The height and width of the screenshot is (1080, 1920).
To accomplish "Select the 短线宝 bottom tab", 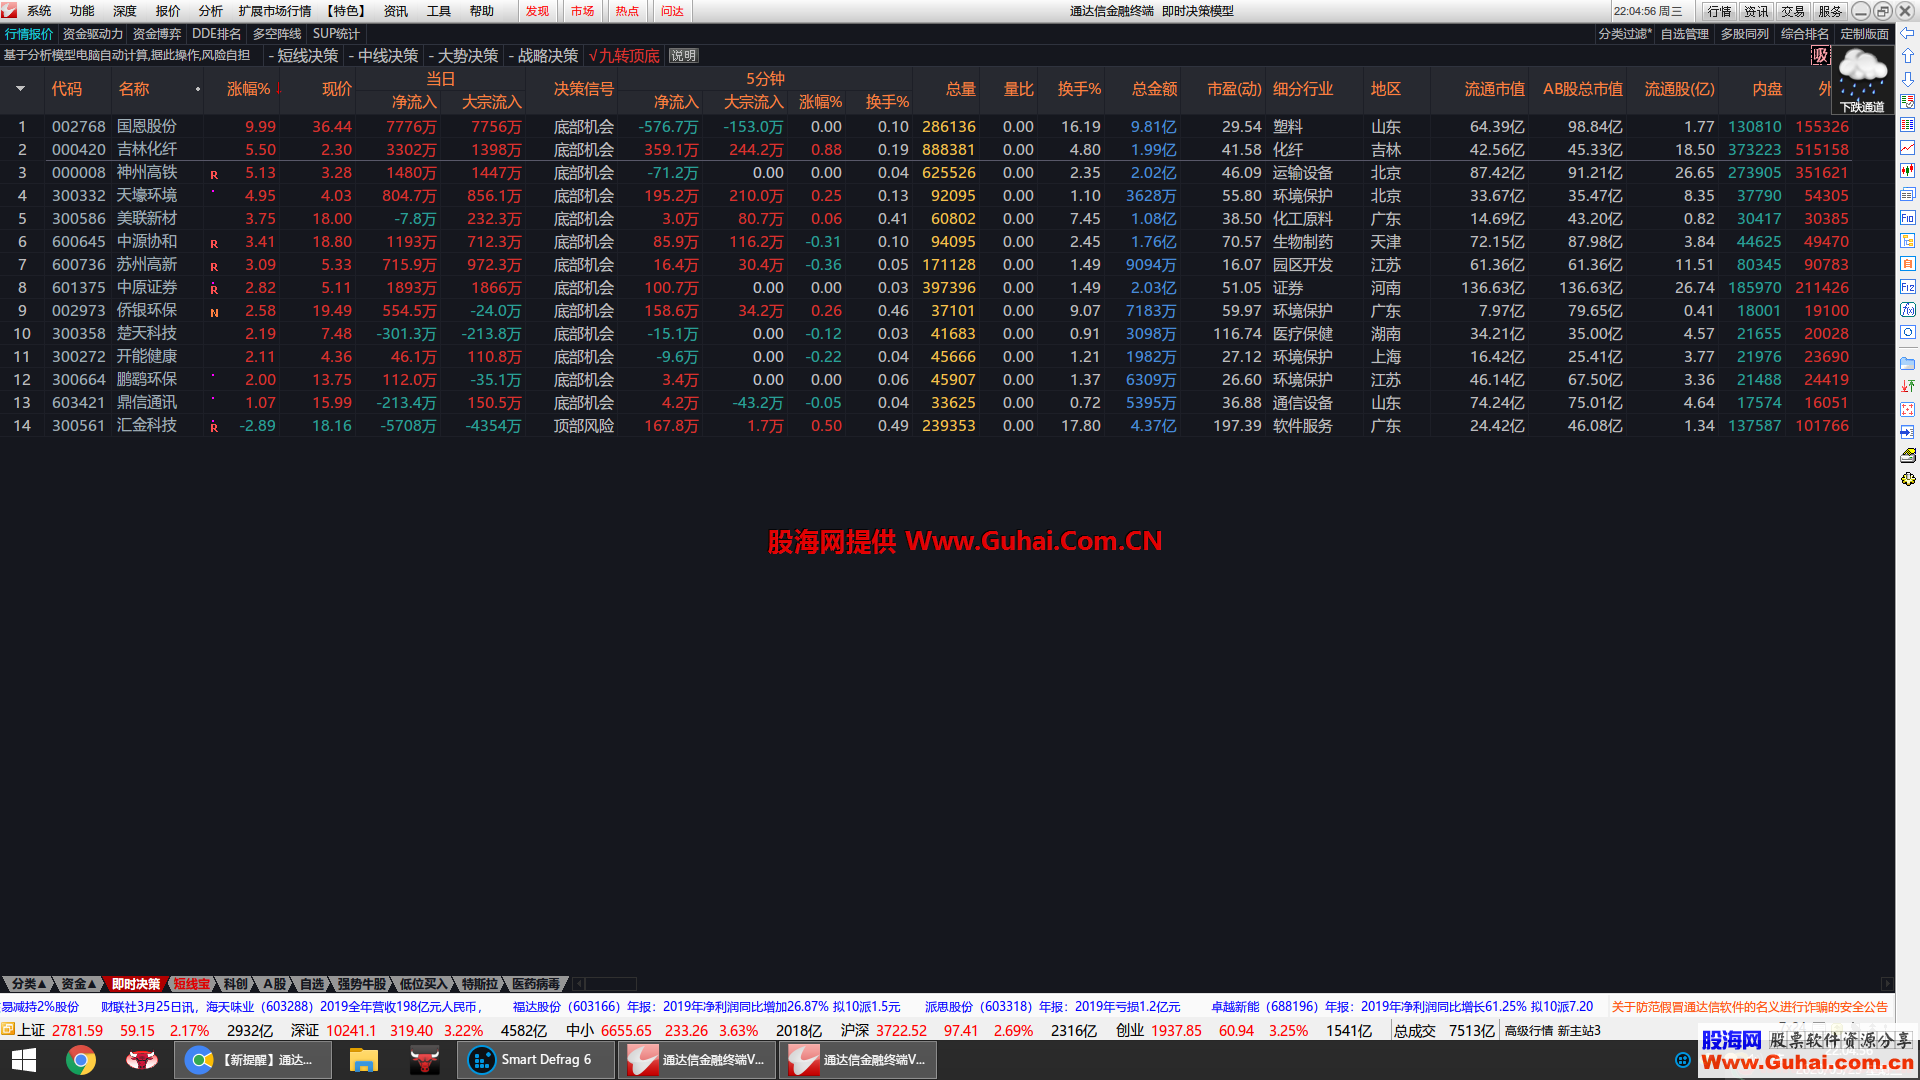I will pyautogui.click(x=192, y=984).
